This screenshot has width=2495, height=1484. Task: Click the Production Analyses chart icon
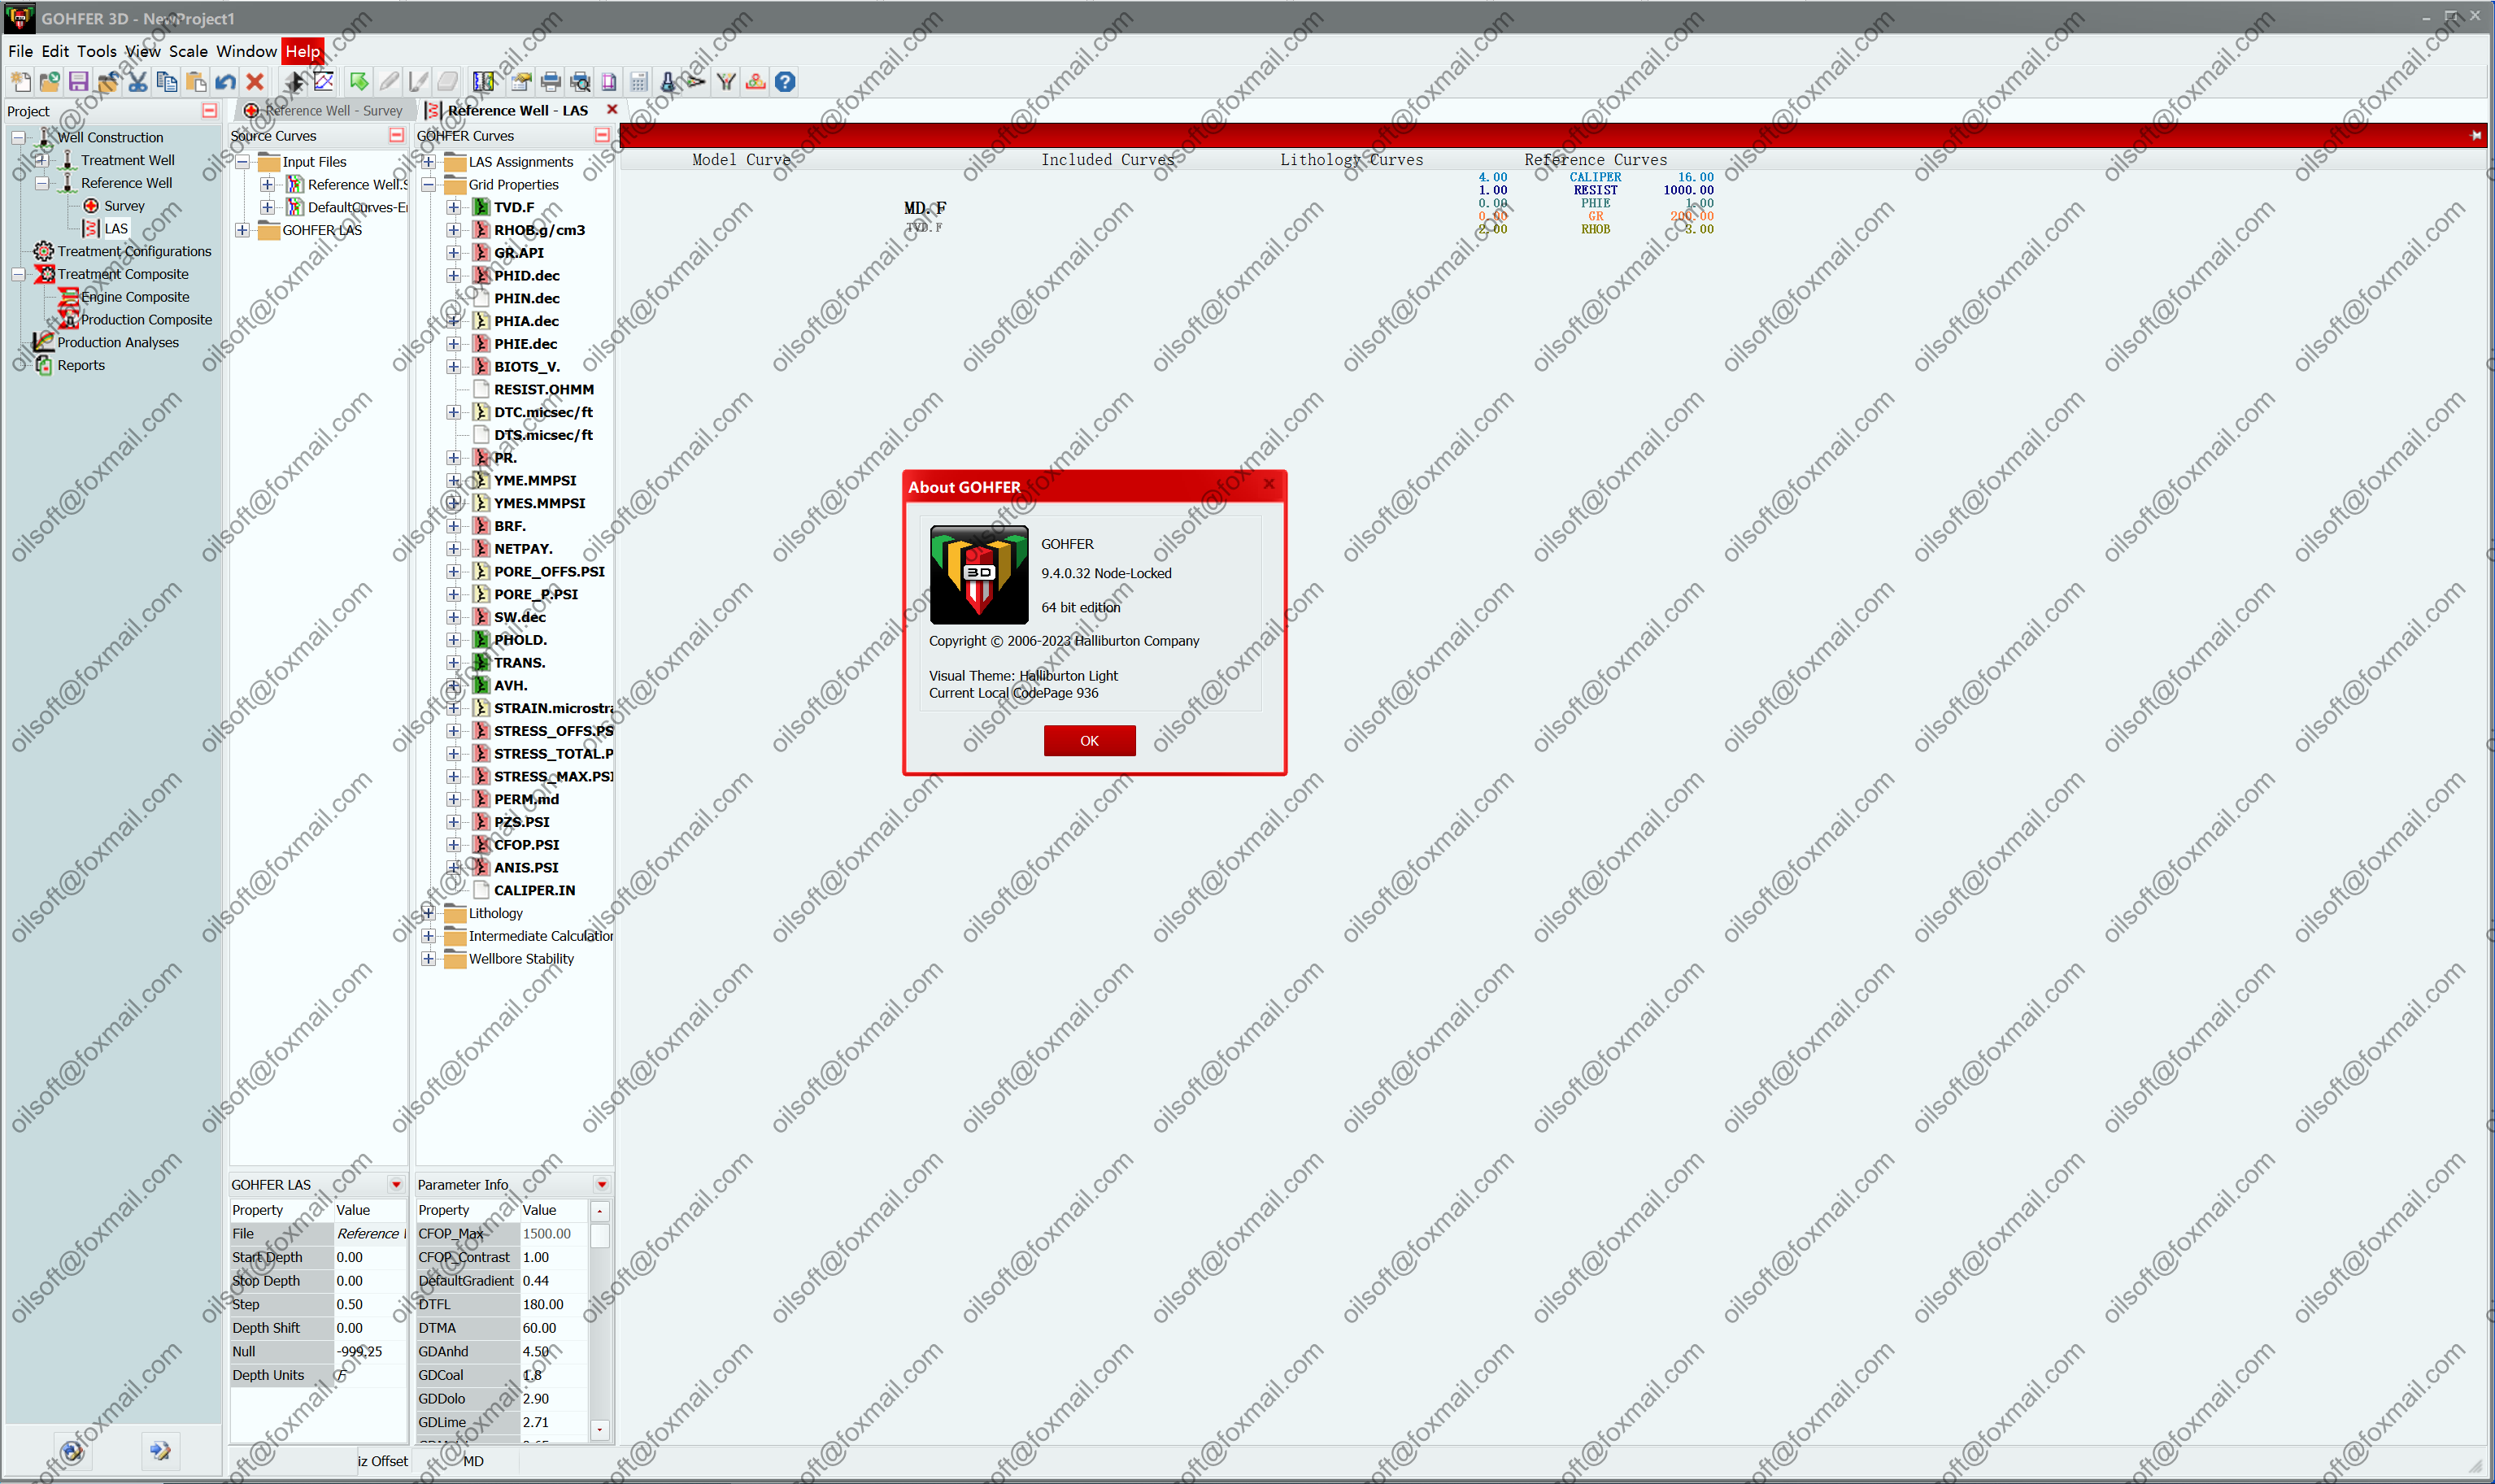[43, 342]
